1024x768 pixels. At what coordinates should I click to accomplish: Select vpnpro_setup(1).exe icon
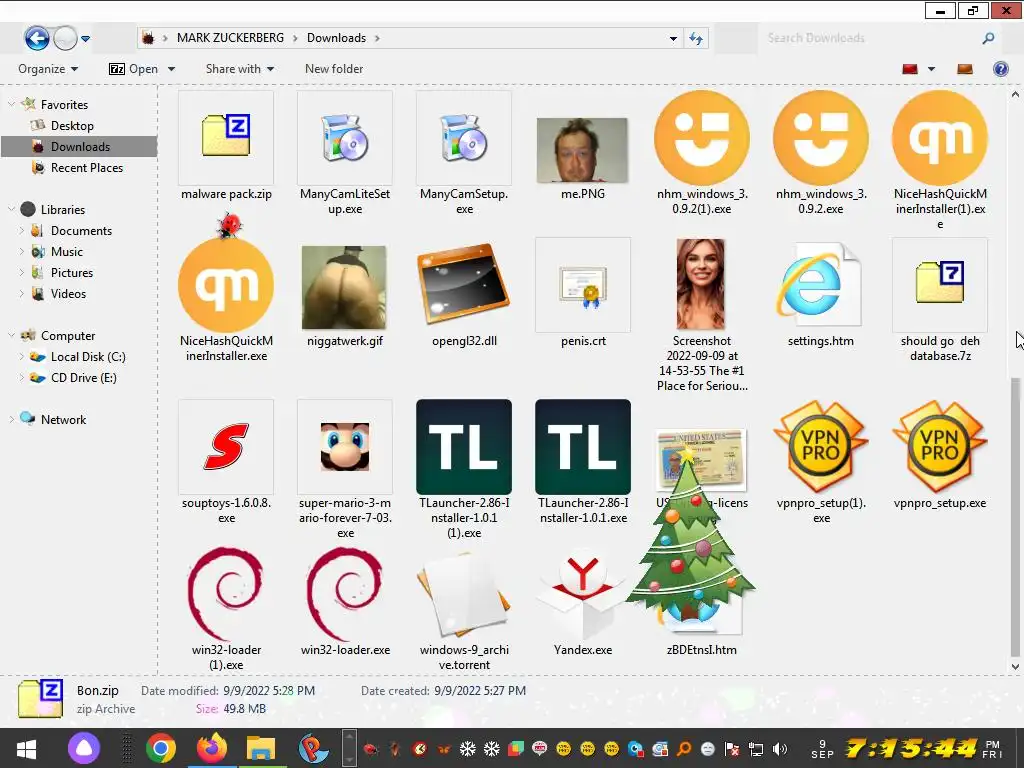[821, 447]
